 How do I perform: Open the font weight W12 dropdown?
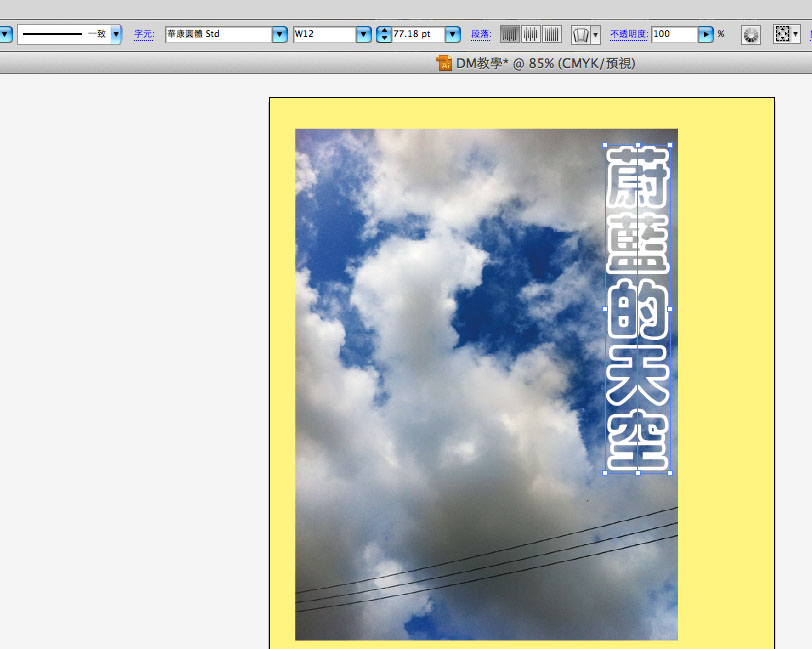click(x=364, y=34)
